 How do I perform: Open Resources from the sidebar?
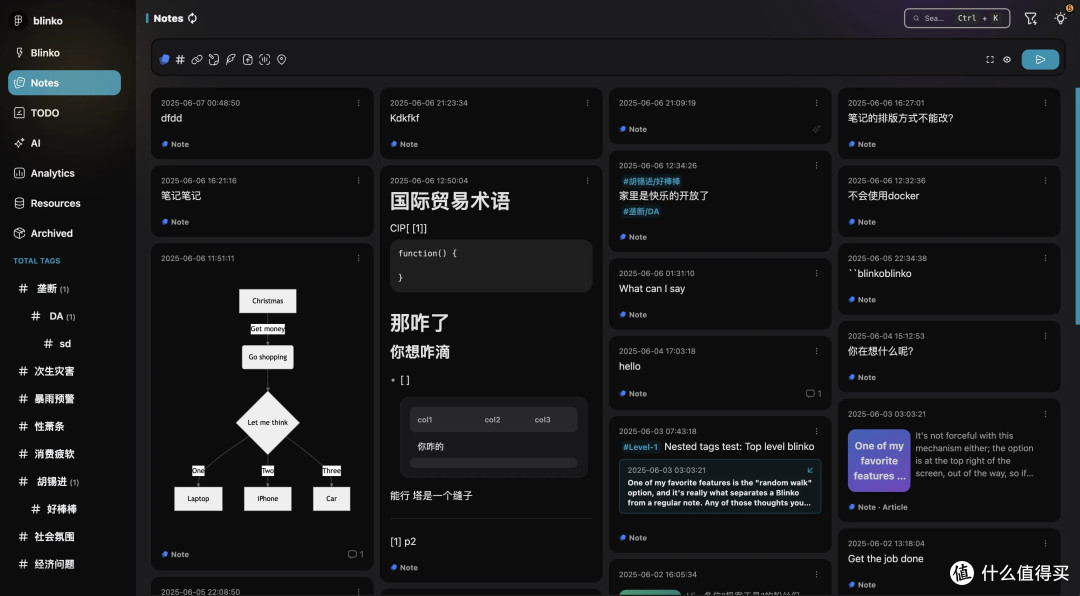tap(64, 203)
